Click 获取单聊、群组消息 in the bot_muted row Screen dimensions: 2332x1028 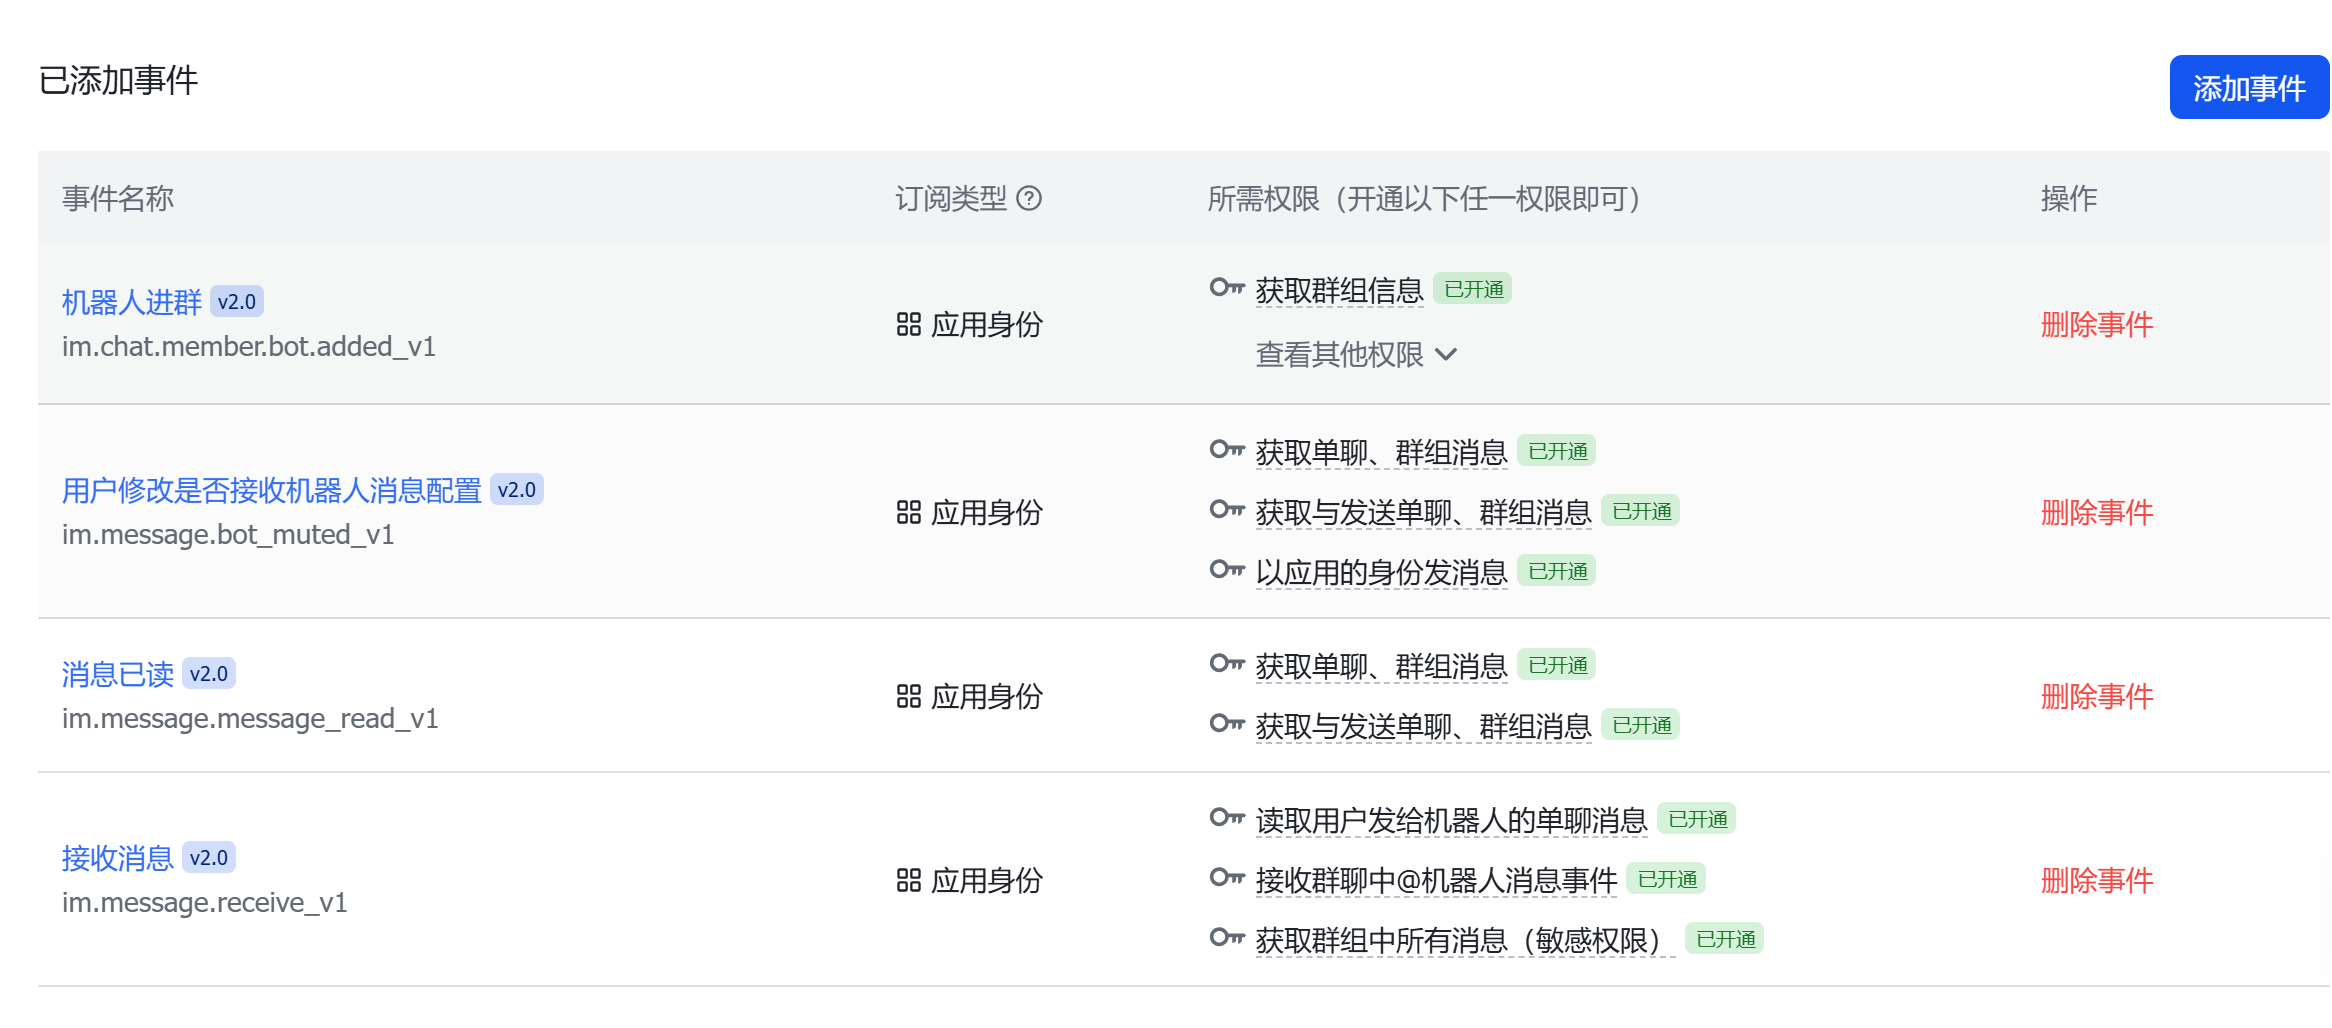1382,452
